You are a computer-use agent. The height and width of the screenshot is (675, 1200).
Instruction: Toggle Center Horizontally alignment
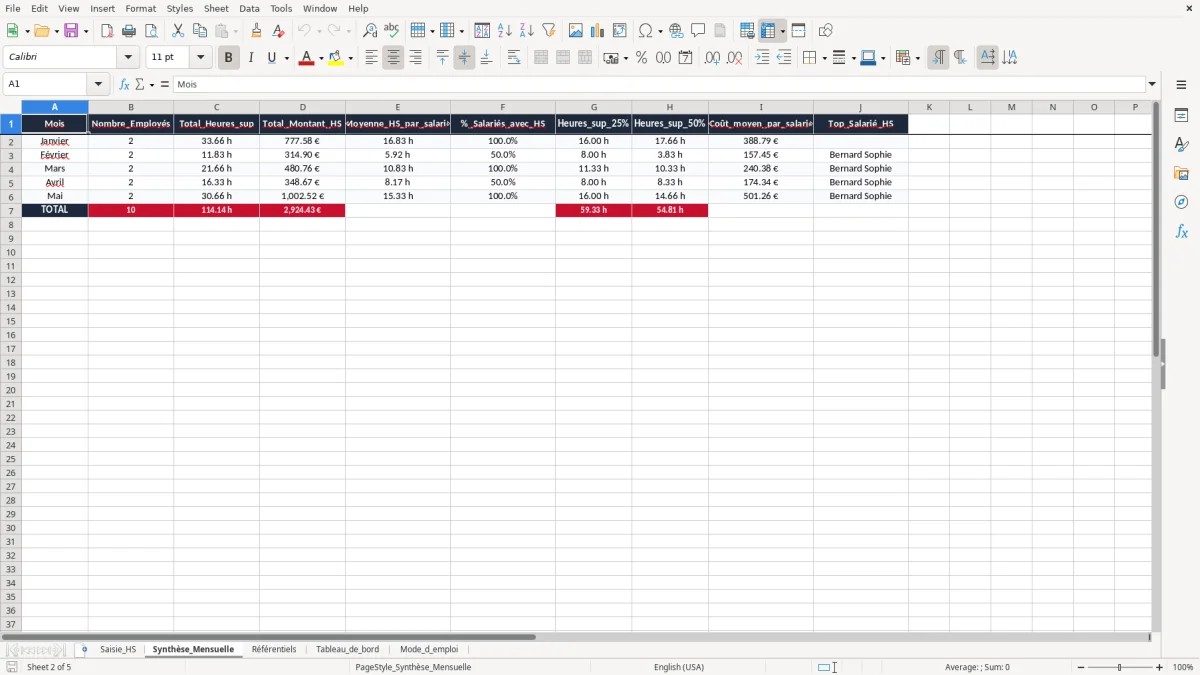click(x=393, y=58)
